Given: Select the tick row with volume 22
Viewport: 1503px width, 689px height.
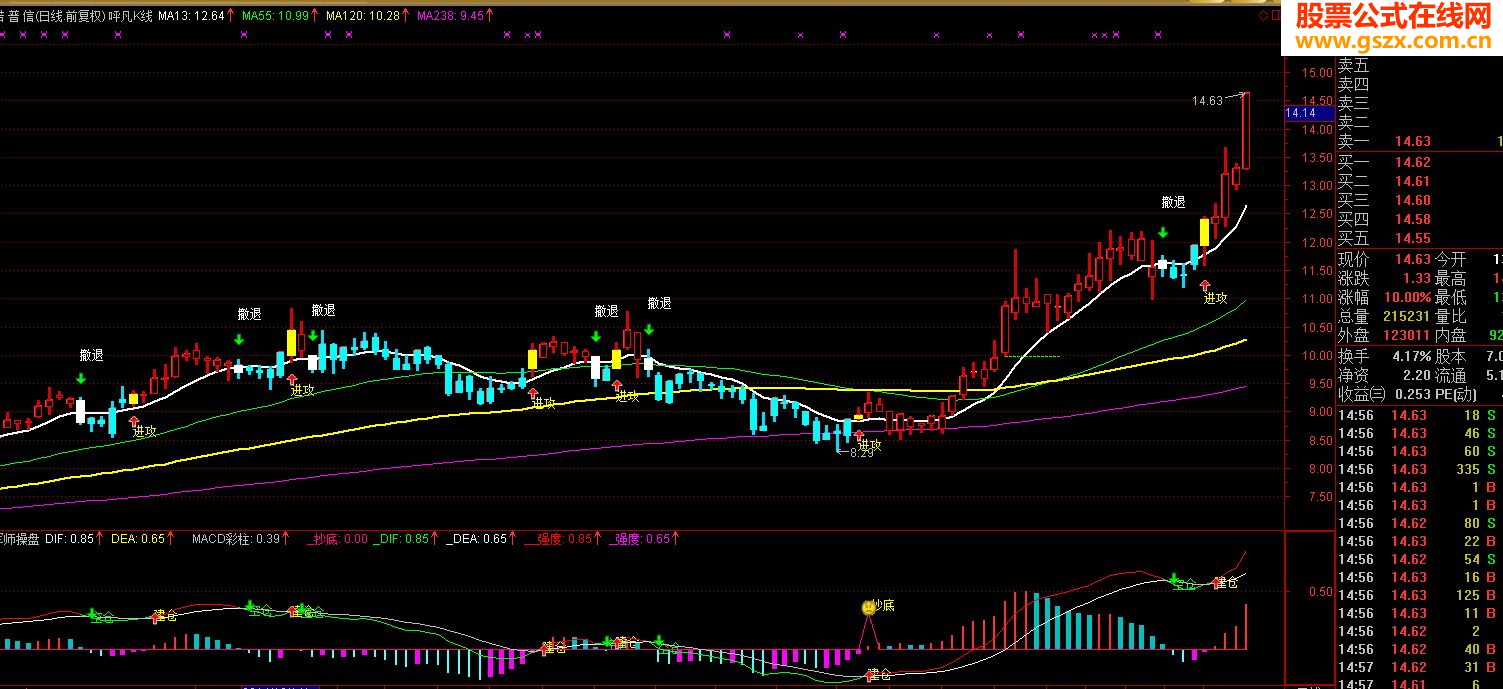Looking at the screenshot, I should (x=1420, y=541).
